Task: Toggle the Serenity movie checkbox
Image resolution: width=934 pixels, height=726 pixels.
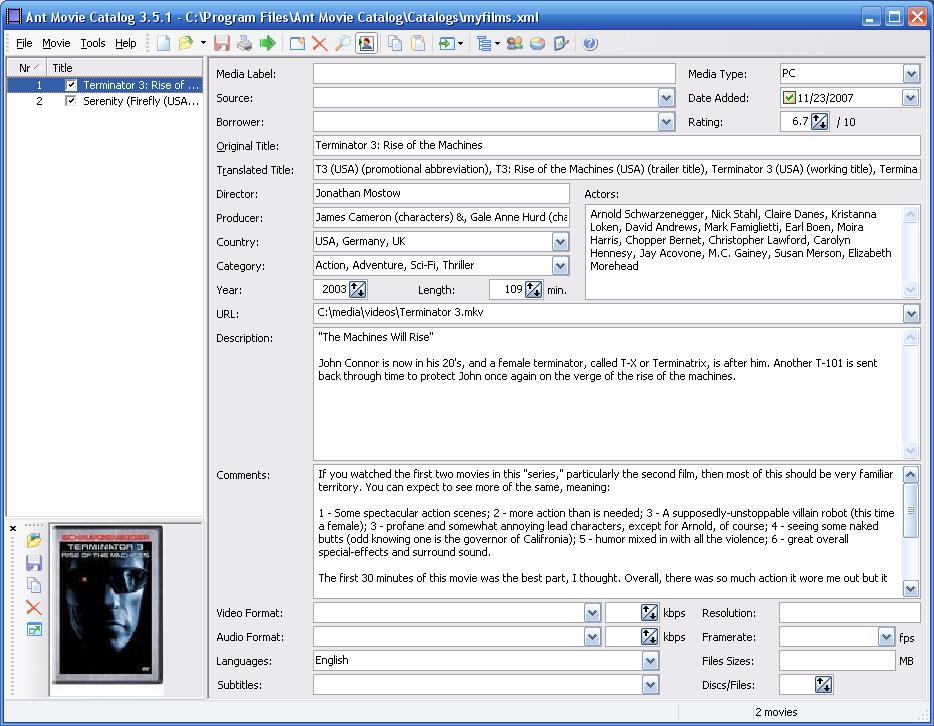Action: tap(71, 102)
